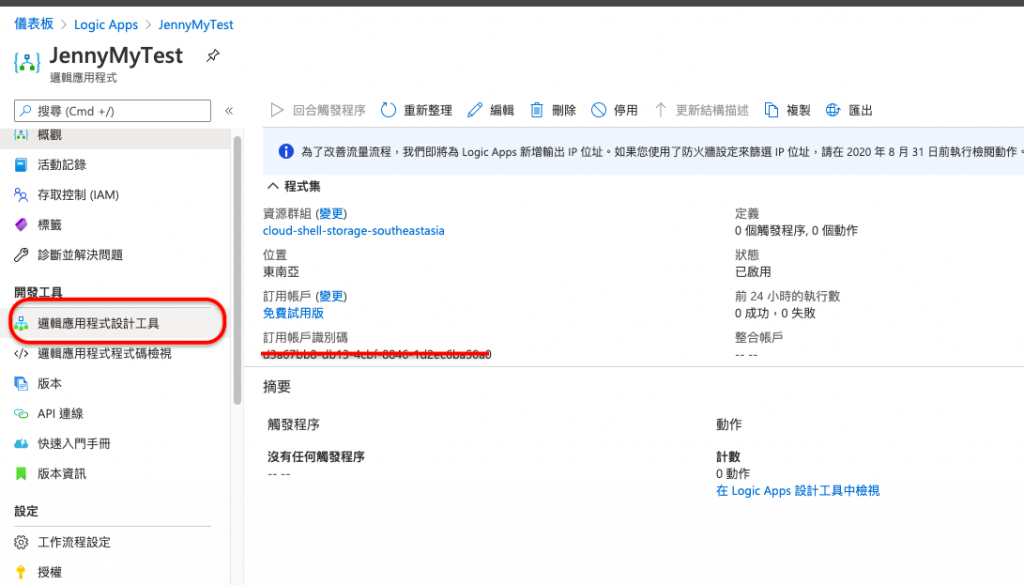
Task: Collapse the sidebar with the double chevron
Action: tap(229, 111)
